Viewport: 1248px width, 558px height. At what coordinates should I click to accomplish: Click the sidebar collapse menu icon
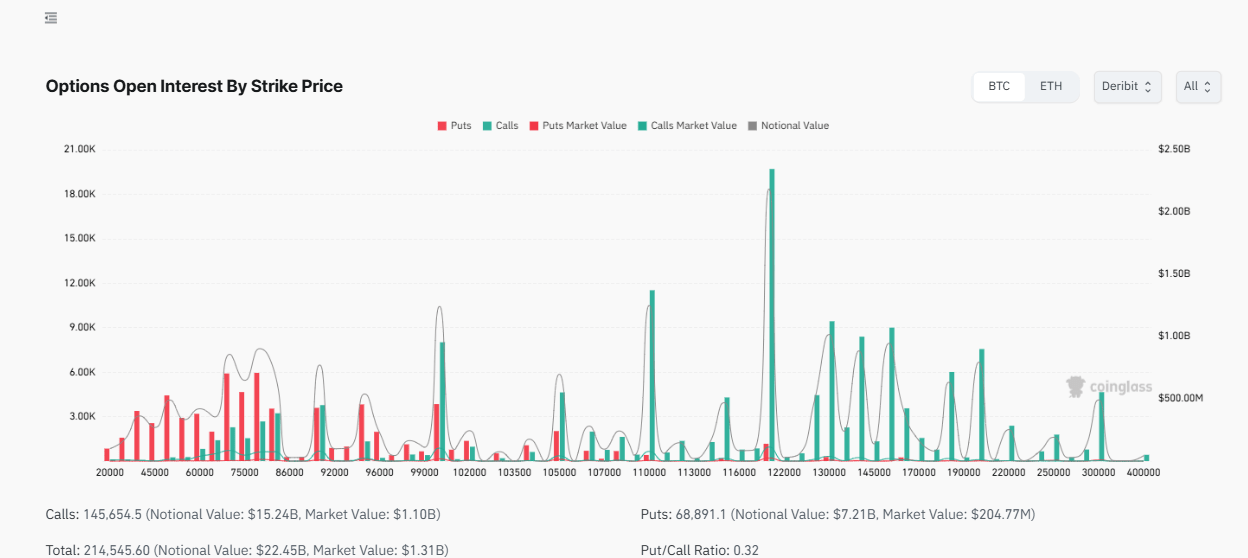click(51, 18)
